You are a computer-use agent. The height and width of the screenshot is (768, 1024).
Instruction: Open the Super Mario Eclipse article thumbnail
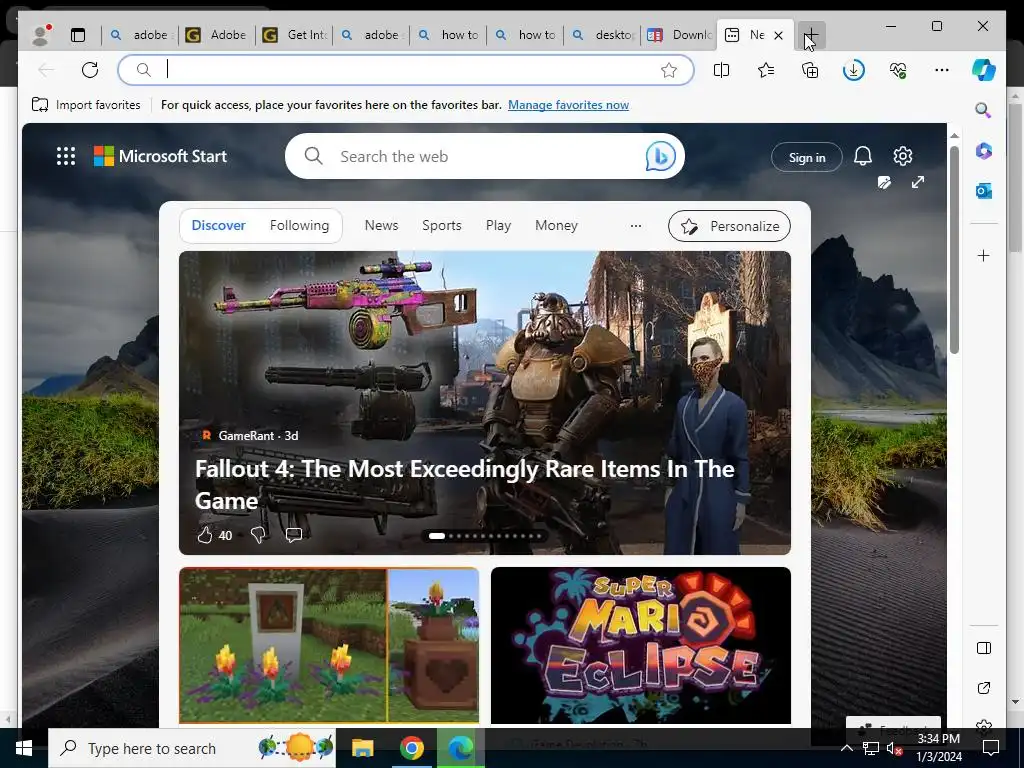[x=641, y=645]
